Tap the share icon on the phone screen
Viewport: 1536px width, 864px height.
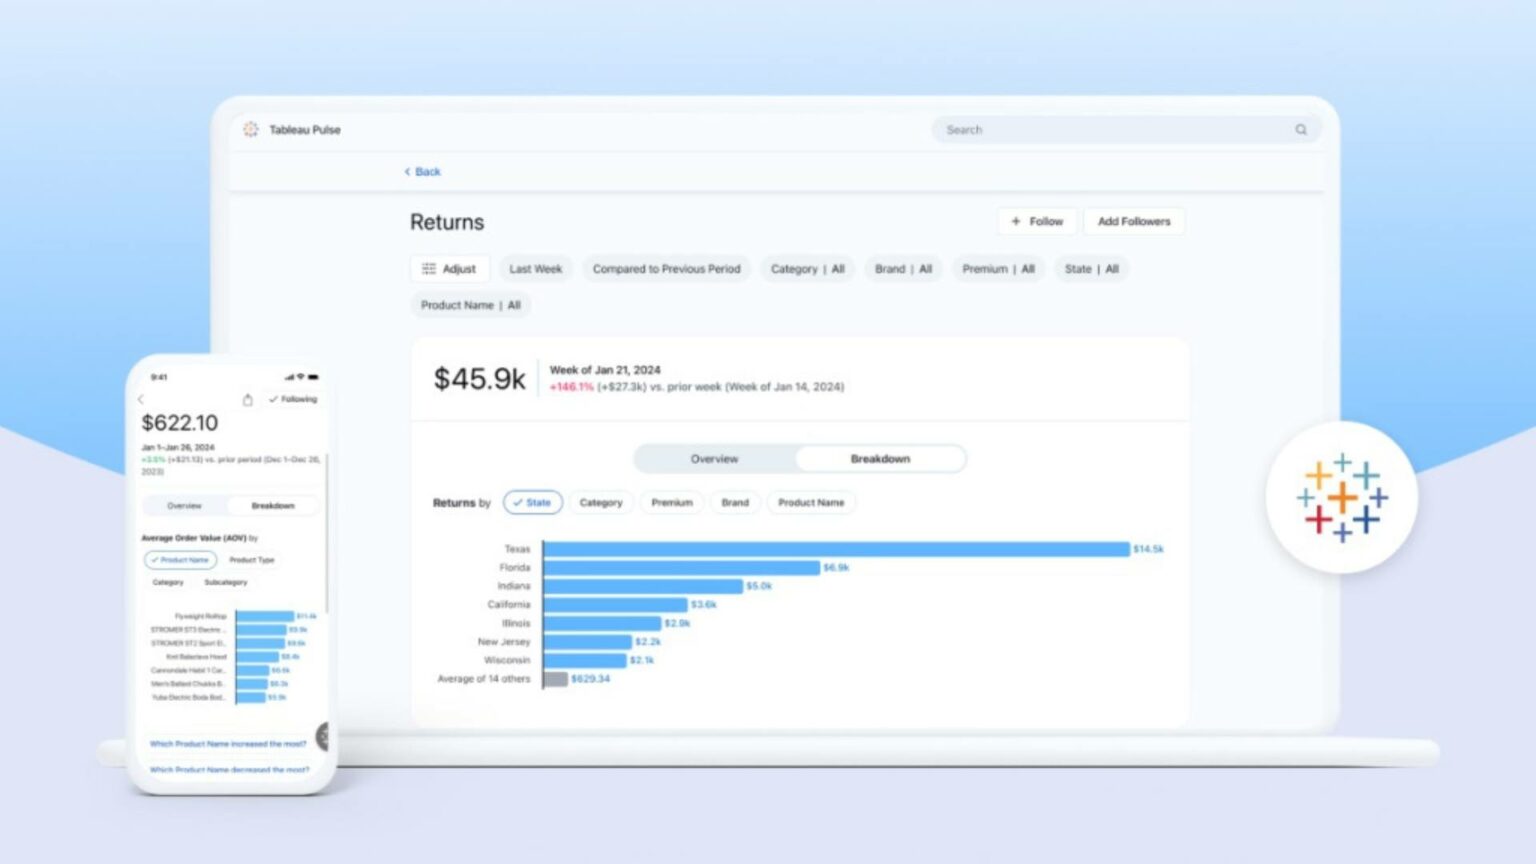248,398
